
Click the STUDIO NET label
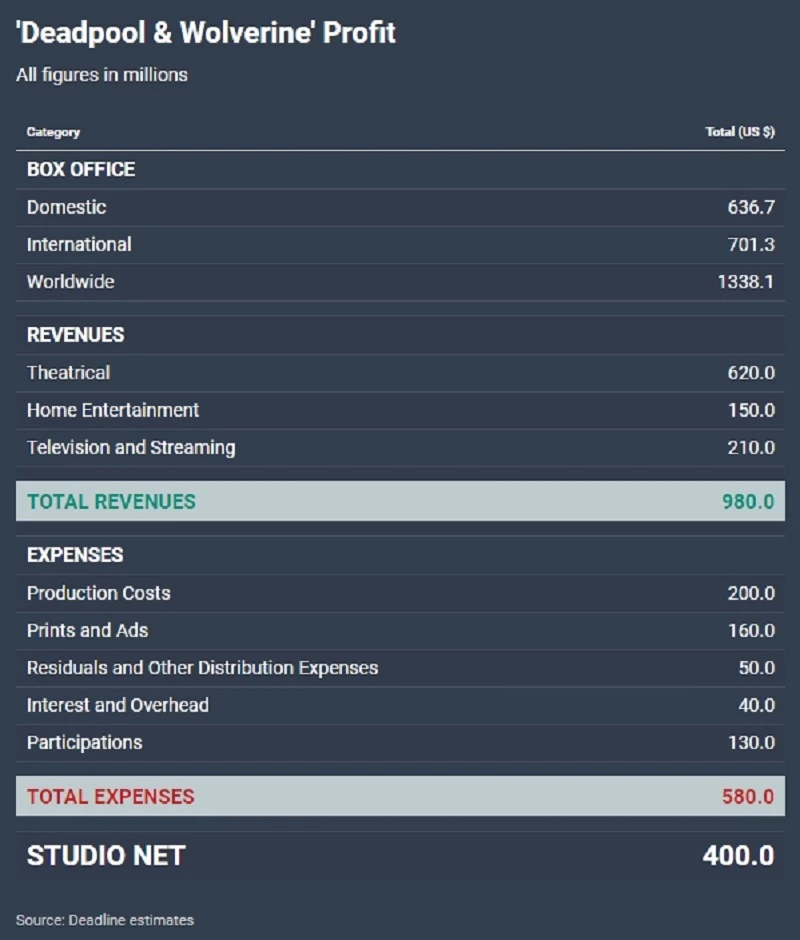click(106, 856)
